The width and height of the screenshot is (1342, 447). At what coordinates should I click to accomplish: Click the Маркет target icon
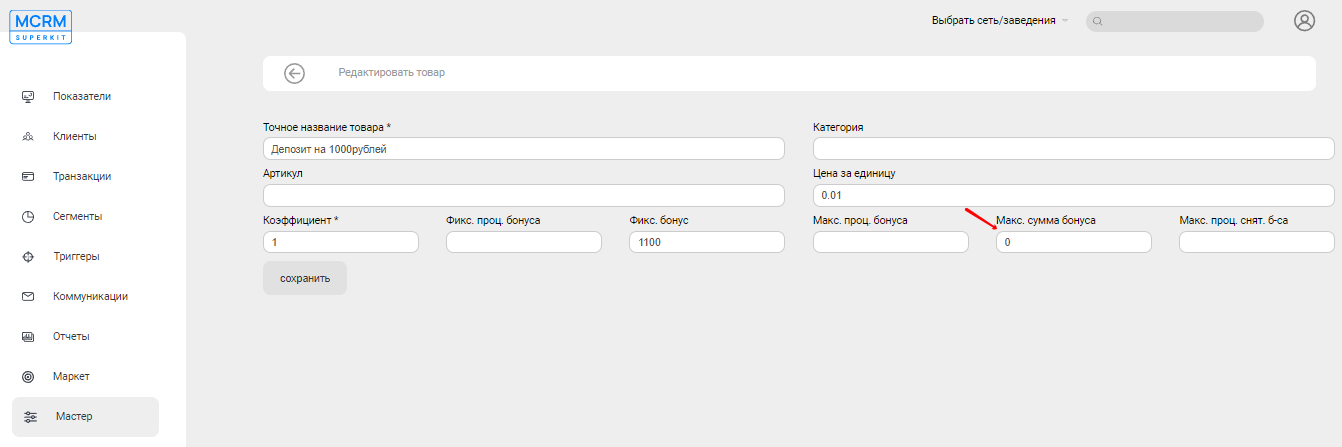(x=28, y=377)
